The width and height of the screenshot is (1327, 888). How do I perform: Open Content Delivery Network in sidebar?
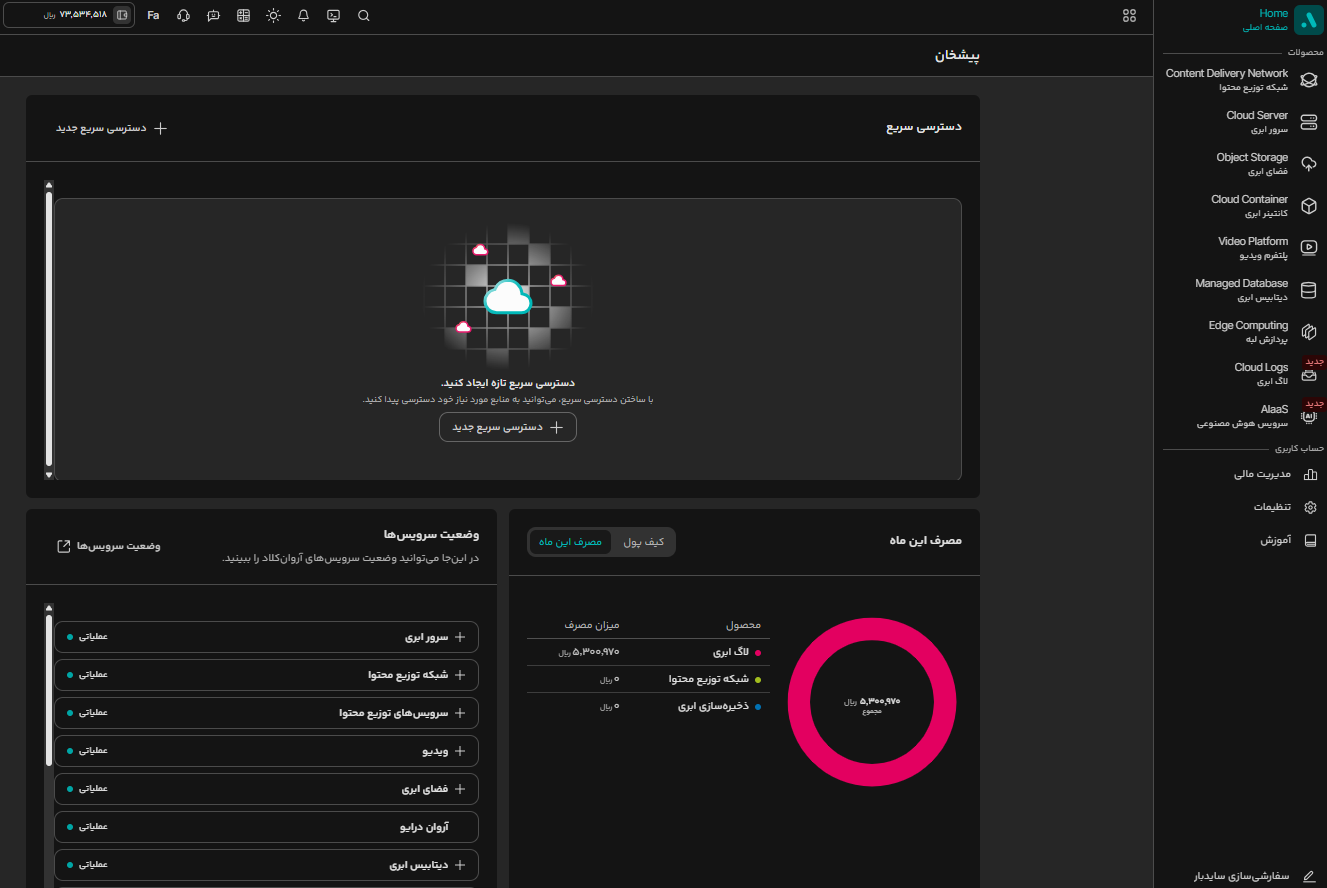(1240, 80)
